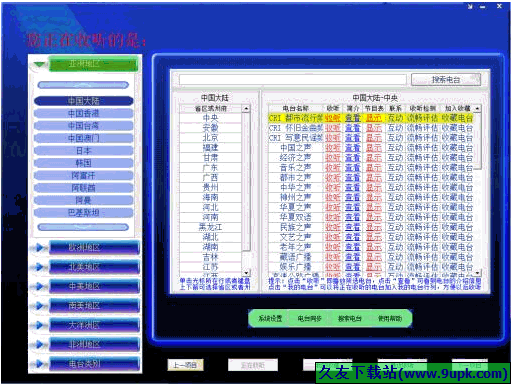Select province 福建 in the list

coord(210,148)
